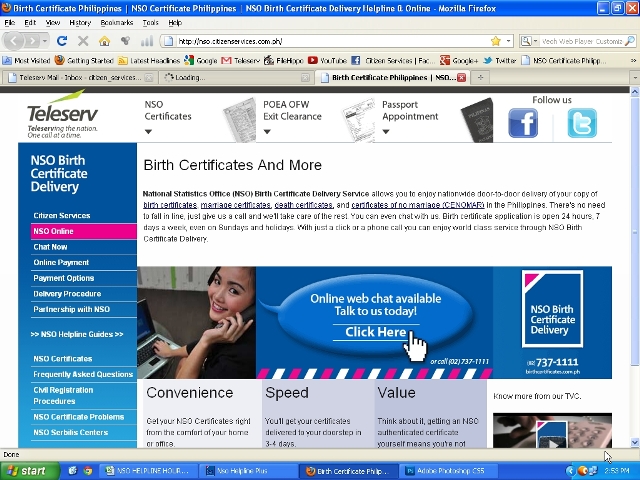Open the list all tabs dropdown
Image resolution: width=640 pixels, height=480 pixels.
[635, 78]
